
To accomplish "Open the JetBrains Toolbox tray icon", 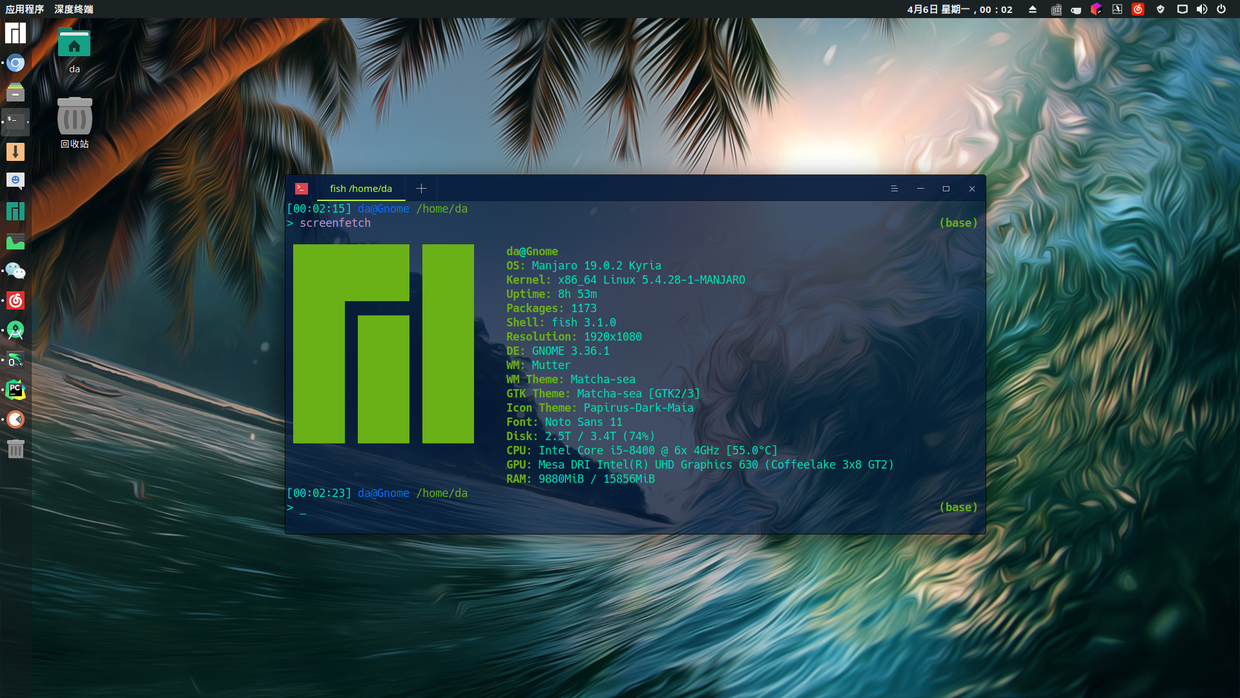I will pyautogui.click(x=1096, y=9).
